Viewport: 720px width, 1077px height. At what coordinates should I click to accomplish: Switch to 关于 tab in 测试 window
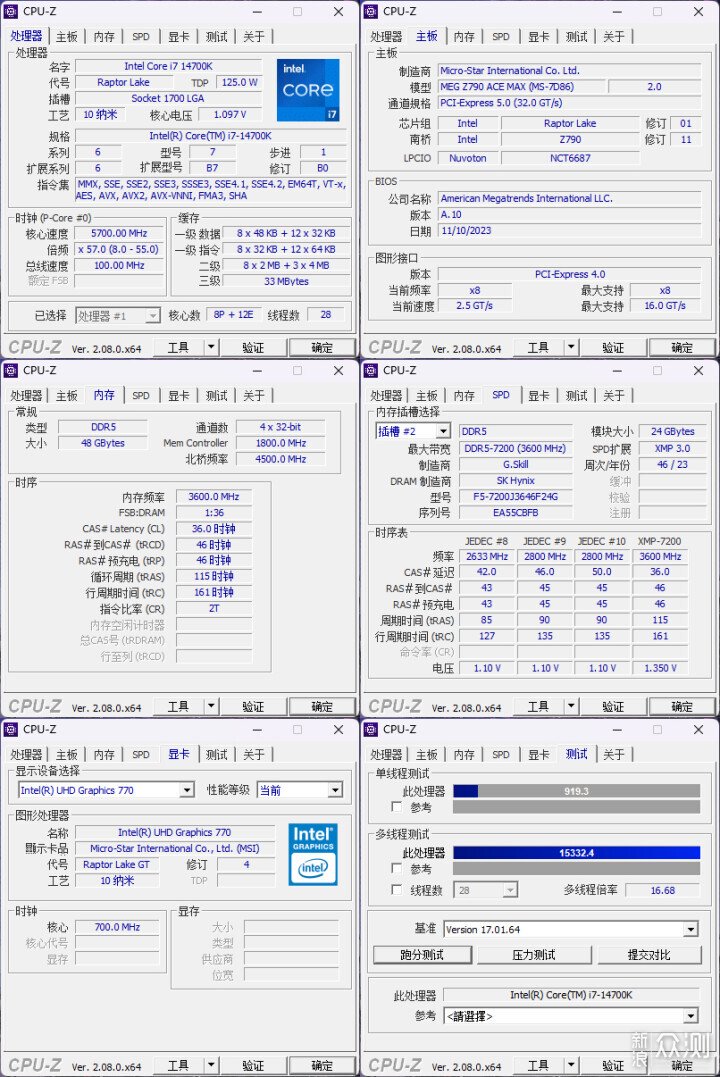614,755
